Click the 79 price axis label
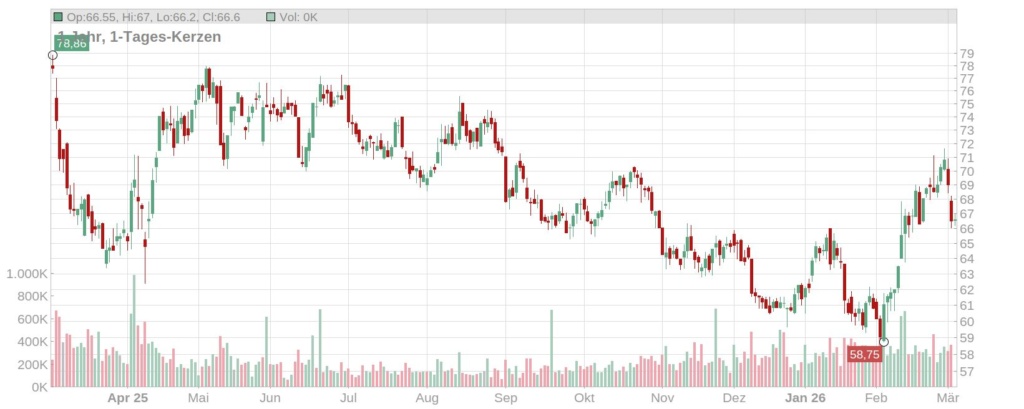Image resolution: width=1024 pixels, height=409 pixels. [x=966, y=54]
